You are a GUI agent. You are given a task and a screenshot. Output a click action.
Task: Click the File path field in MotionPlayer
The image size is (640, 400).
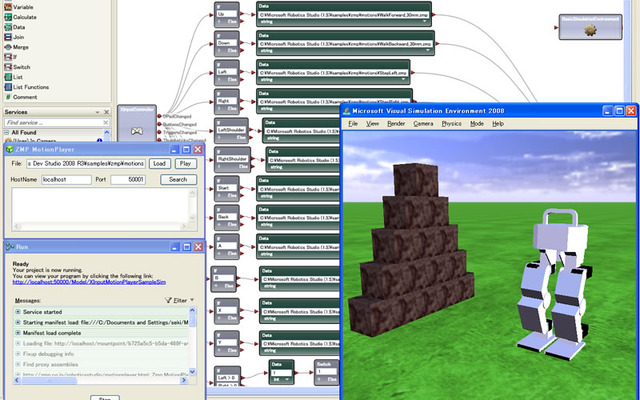coord(86,164)
